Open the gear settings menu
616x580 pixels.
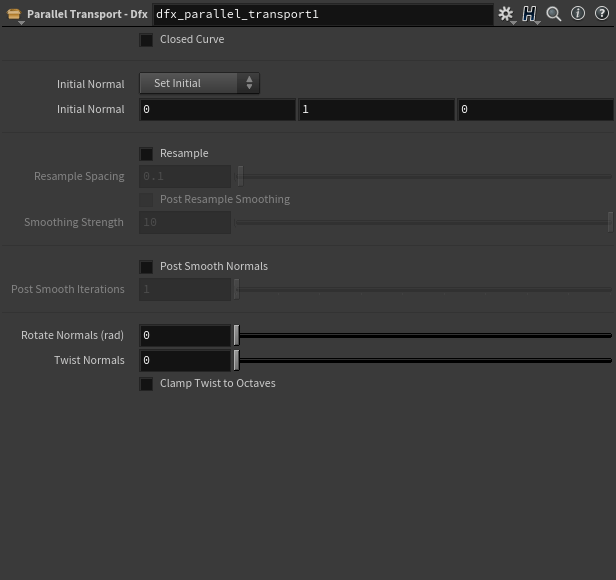(506, 14)
